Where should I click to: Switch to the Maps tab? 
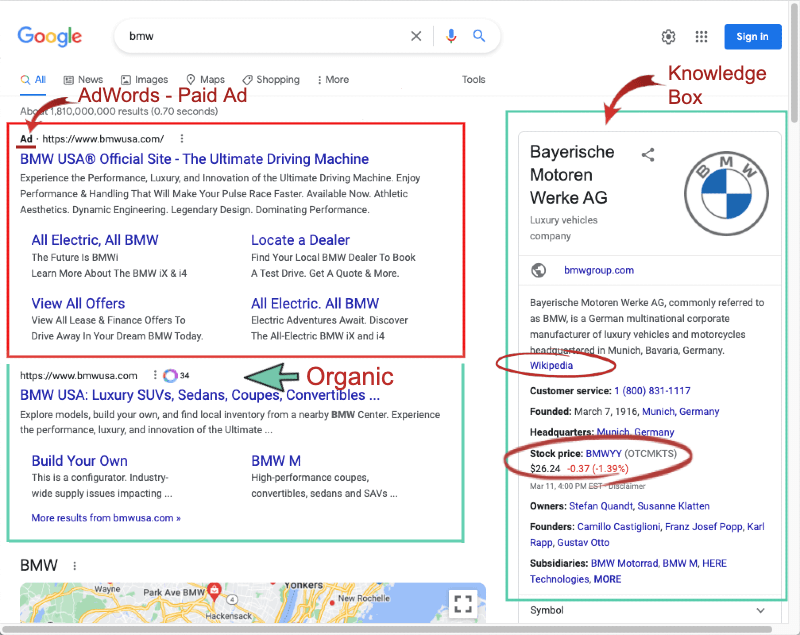[x=205, y=80]
